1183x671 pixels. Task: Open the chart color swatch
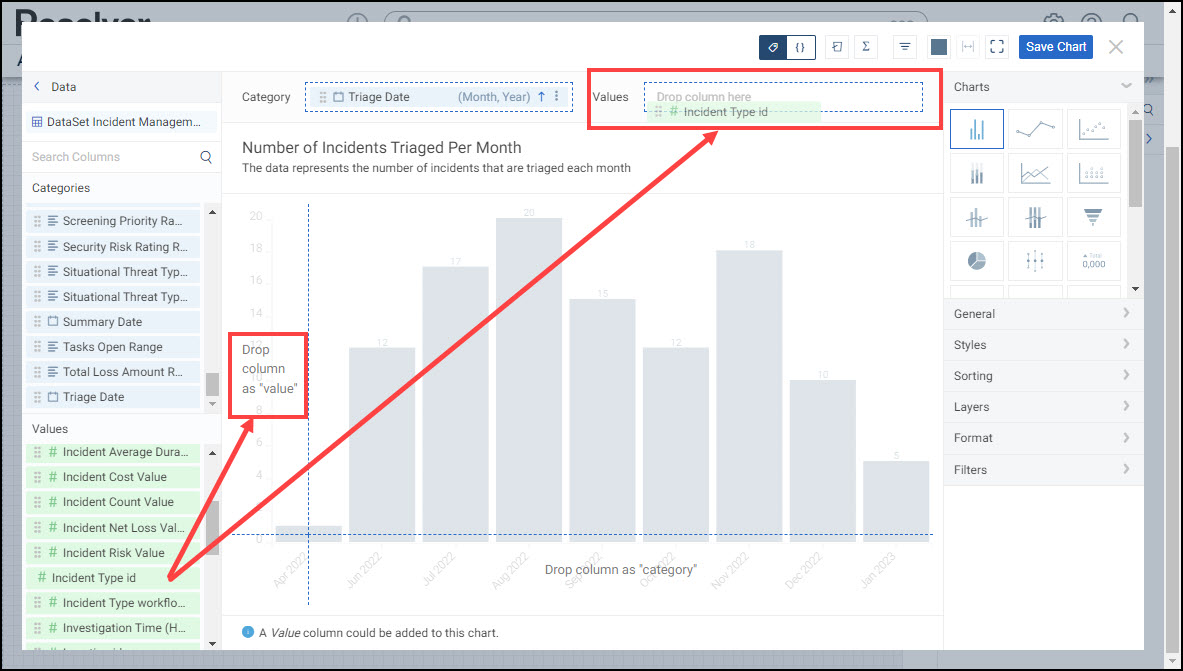938,47
